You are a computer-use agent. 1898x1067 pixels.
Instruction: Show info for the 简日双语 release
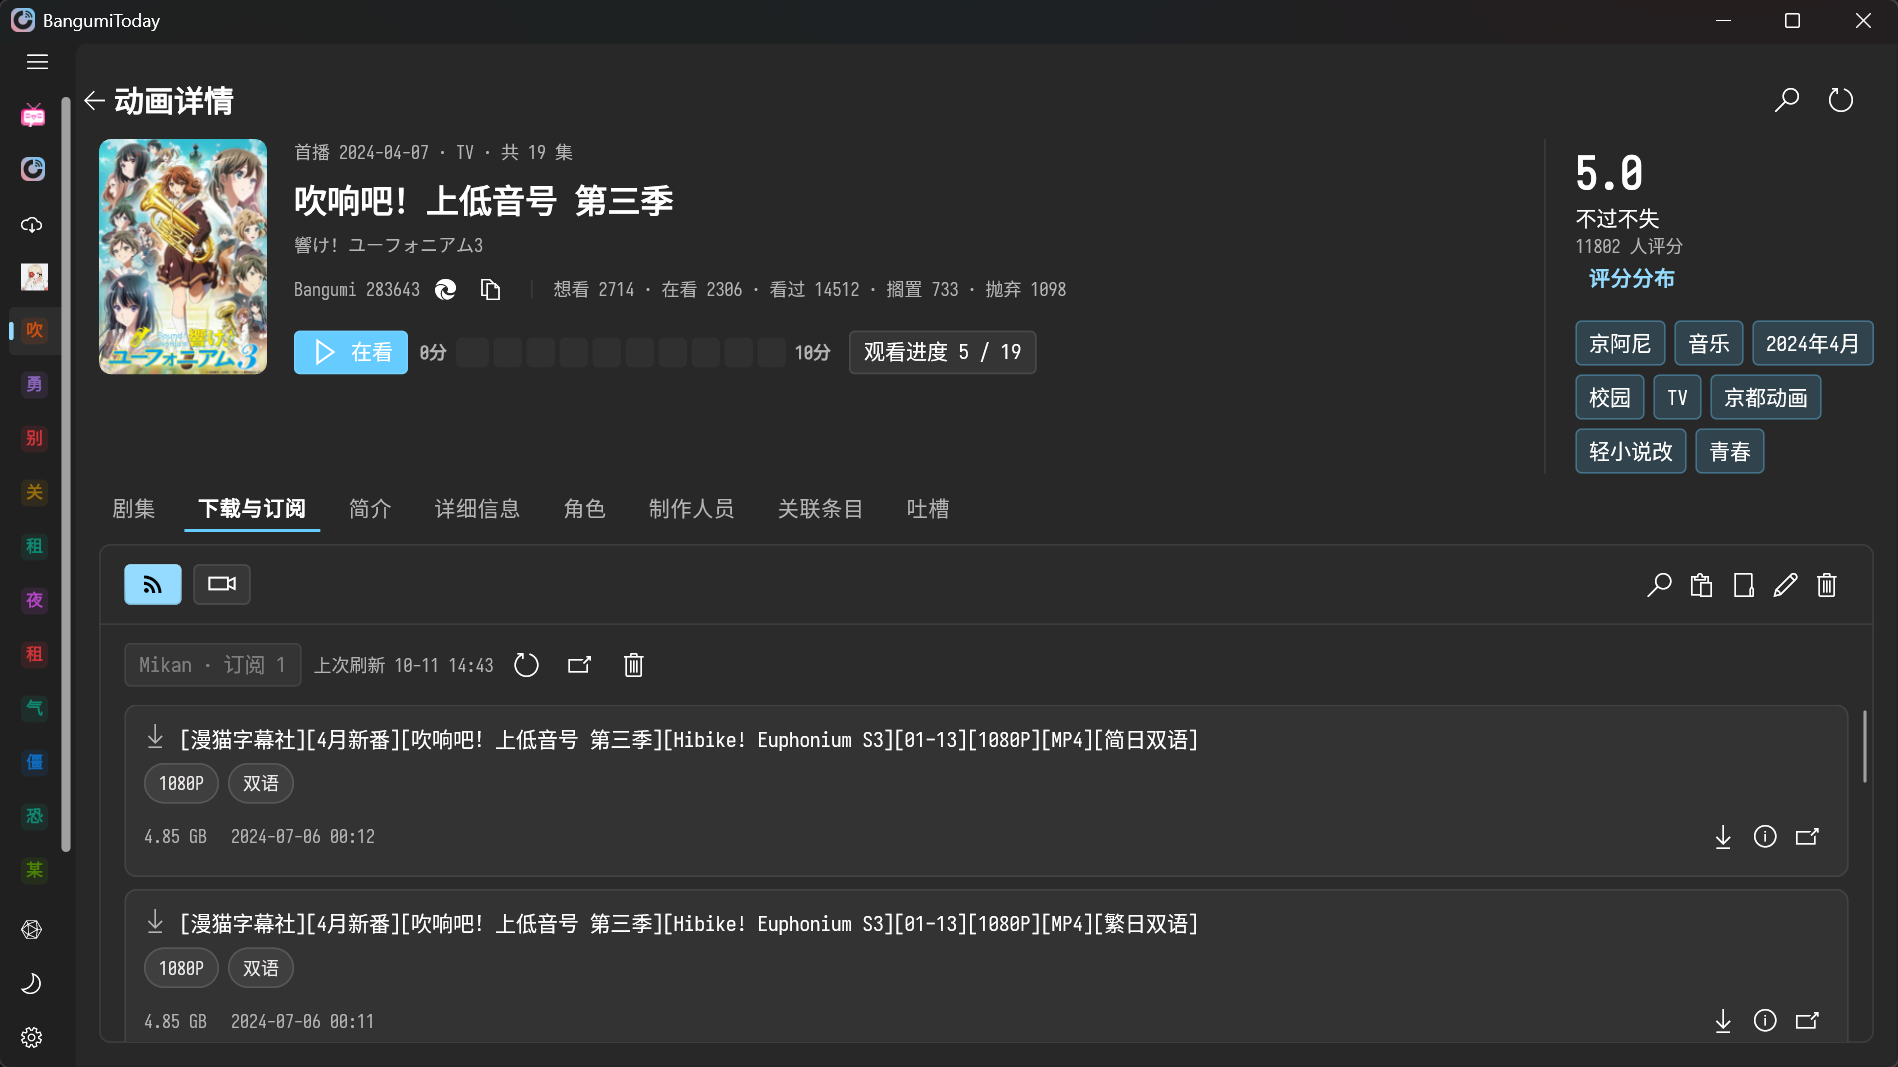(x=1765, y=837)
